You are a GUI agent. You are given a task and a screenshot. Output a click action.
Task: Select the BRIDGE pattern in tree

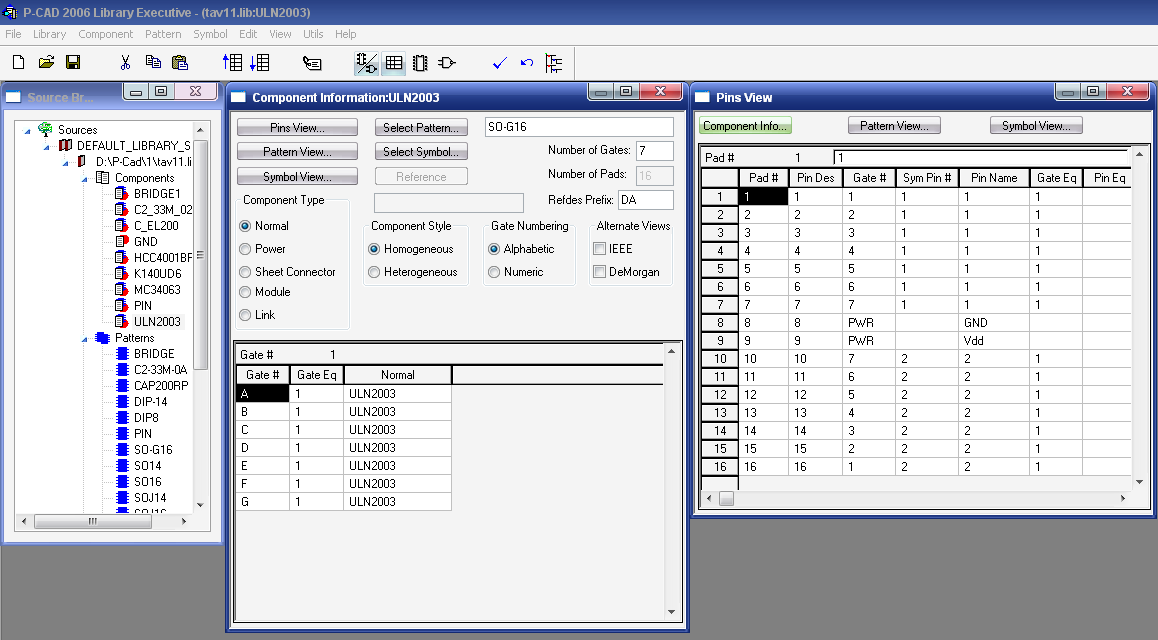(x=154, y=354)
